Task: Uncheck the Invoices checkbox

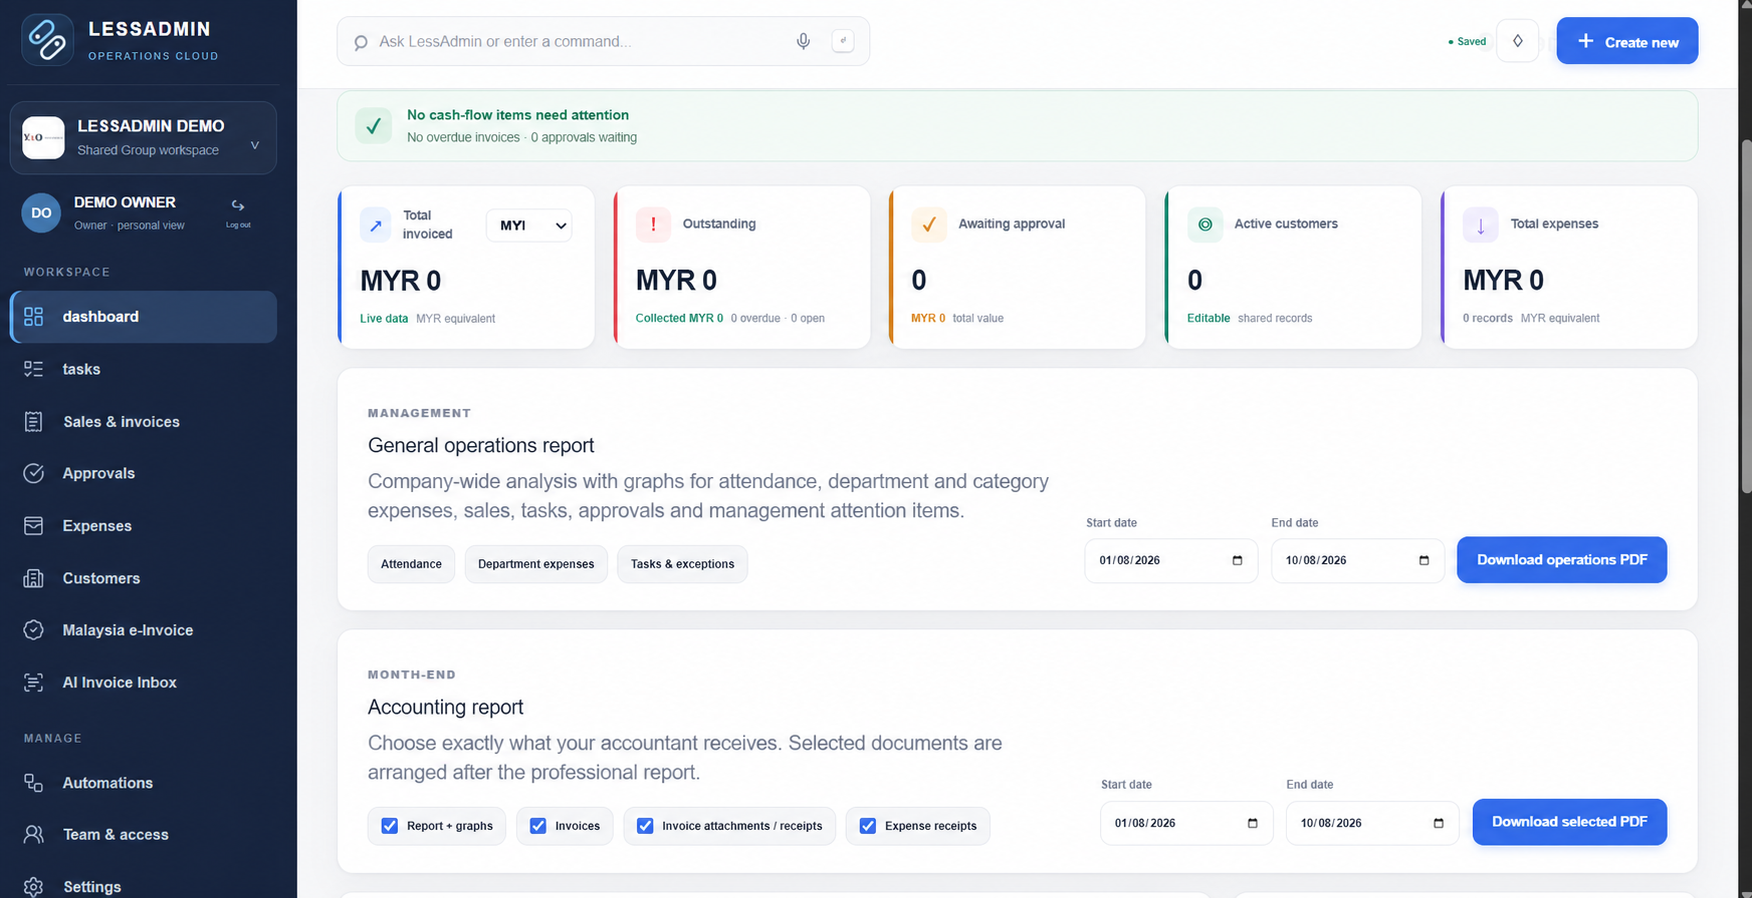Action: 538,826
